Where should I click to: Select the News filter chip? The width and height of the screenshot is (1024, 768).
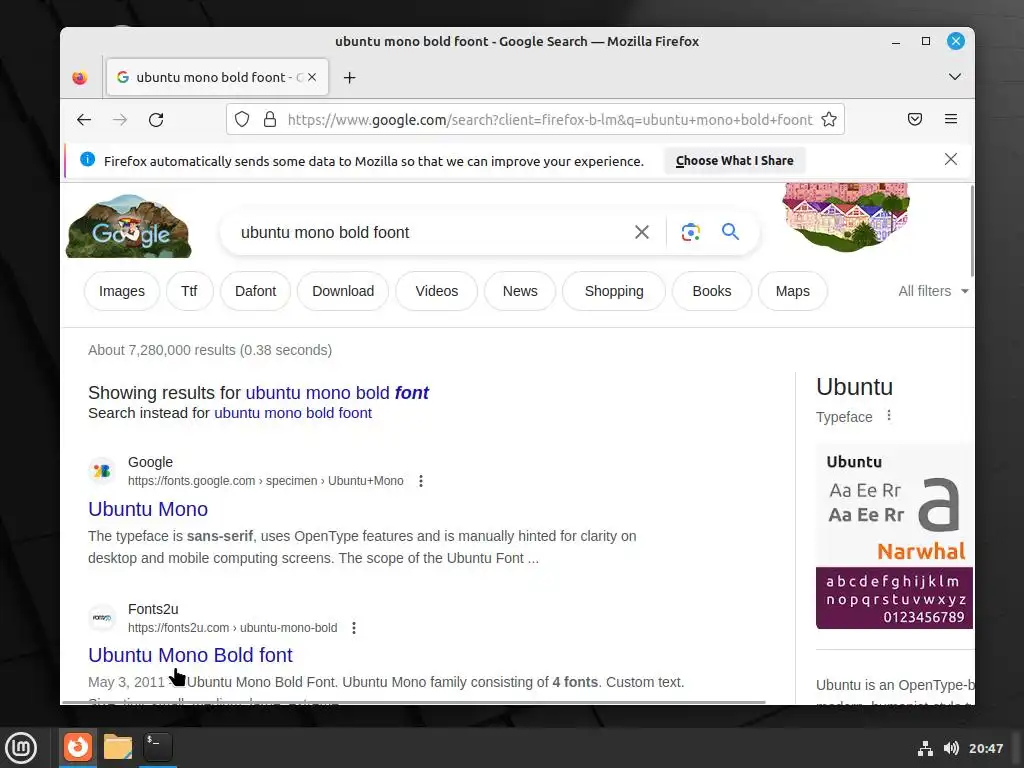520,291
